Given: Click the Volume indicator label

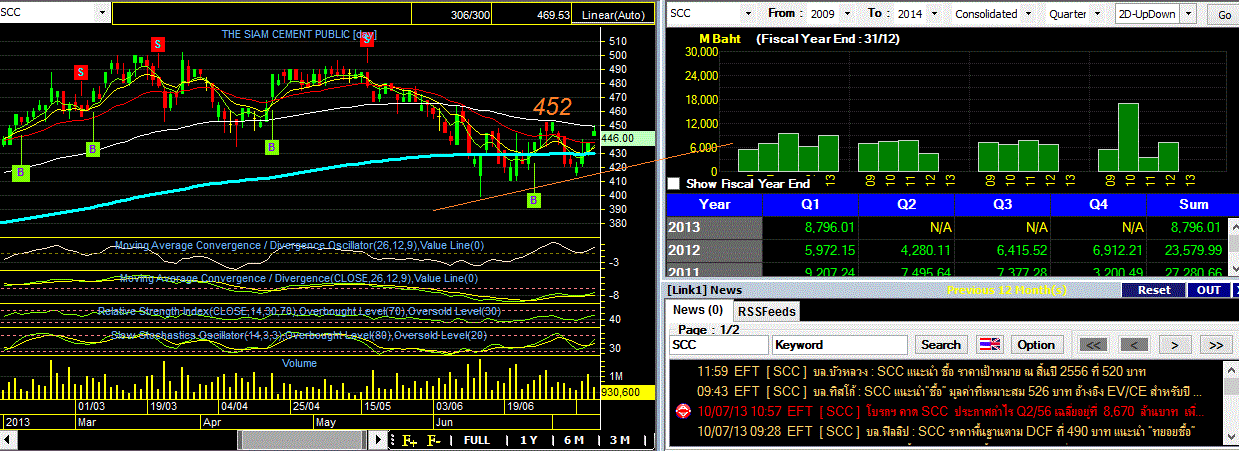Looking at the screenshot, I should [299, 363].
